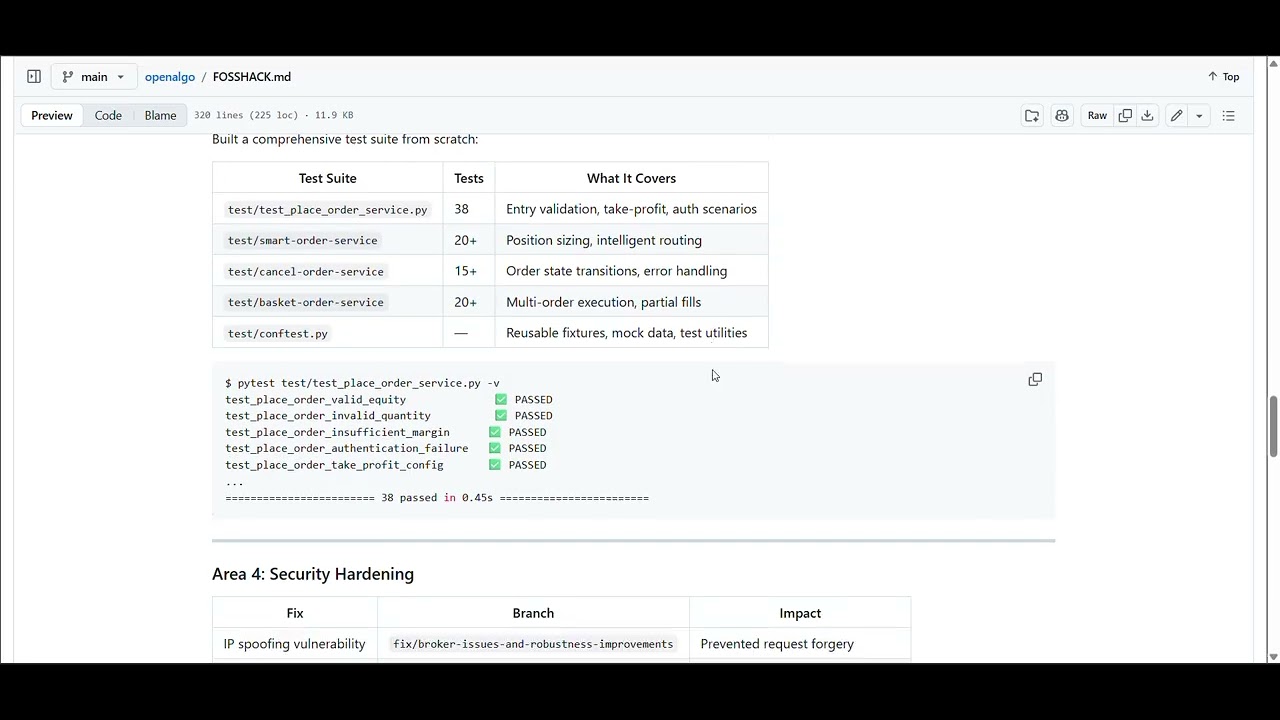Download the raw file icon

point(1148,116)
